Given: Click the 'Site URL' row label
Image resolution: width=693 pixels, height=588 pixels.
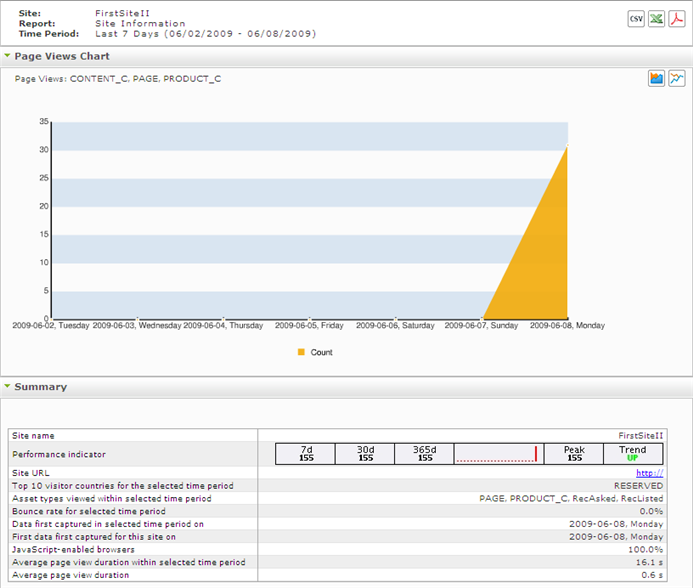Looking at the screenshot, I should coord(30,473).
